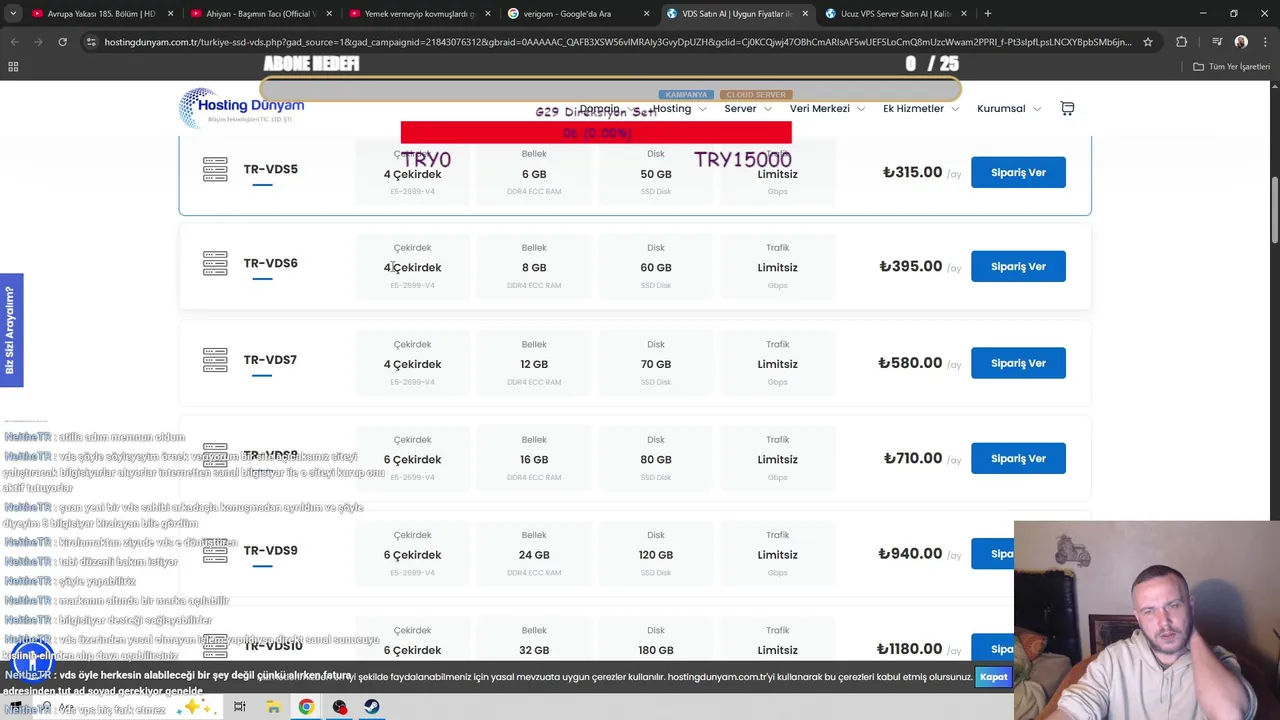Select the TR-VDS6 plan name
Viewport: 1280px width, 720px height.
270,263
